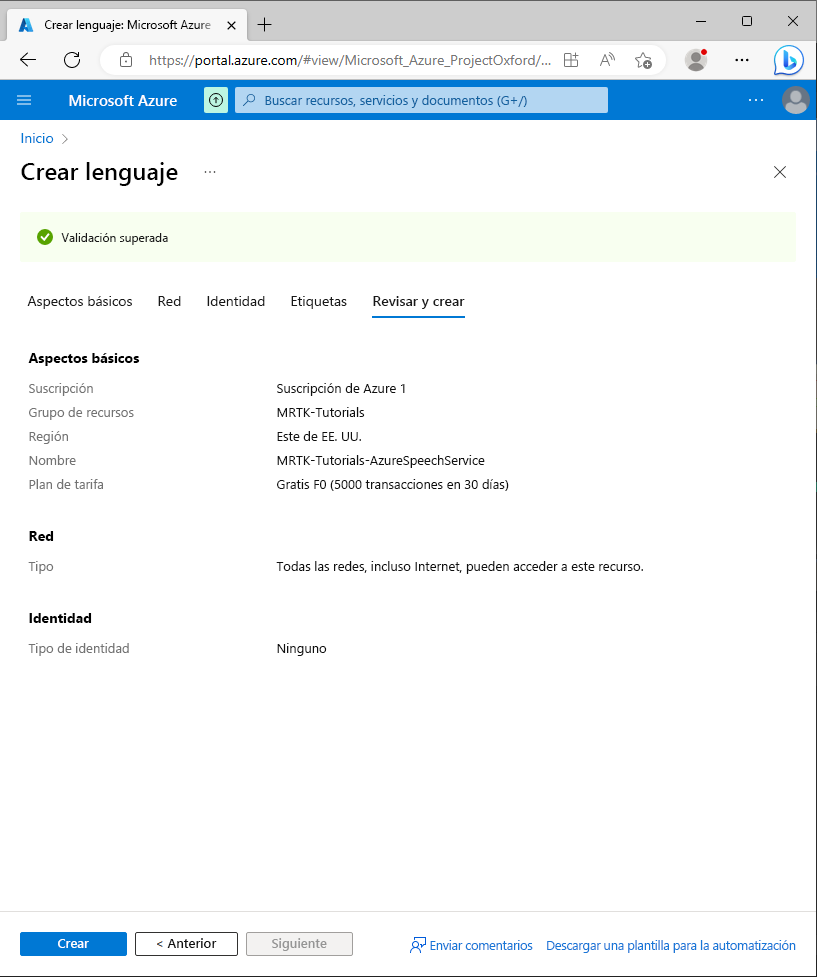This screenshot has width=817, height=977.
Task: Go back with browser back arrow
Action: click(x=28, y=60)
